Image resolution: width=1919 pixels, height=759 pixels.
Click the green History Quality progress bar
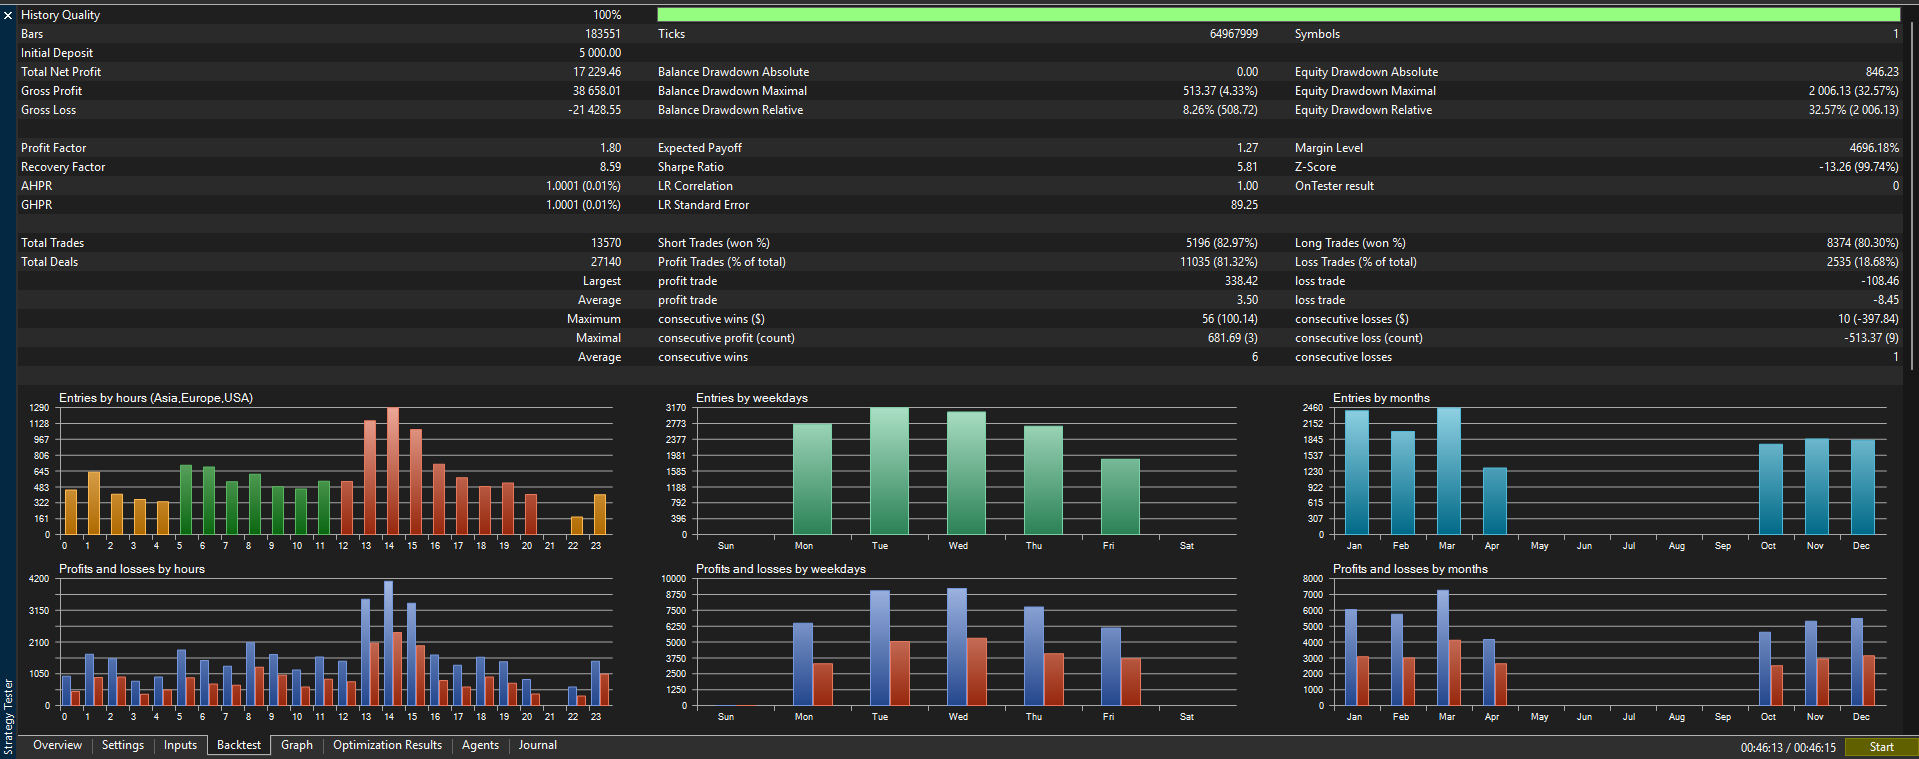tap(1278, 15)
